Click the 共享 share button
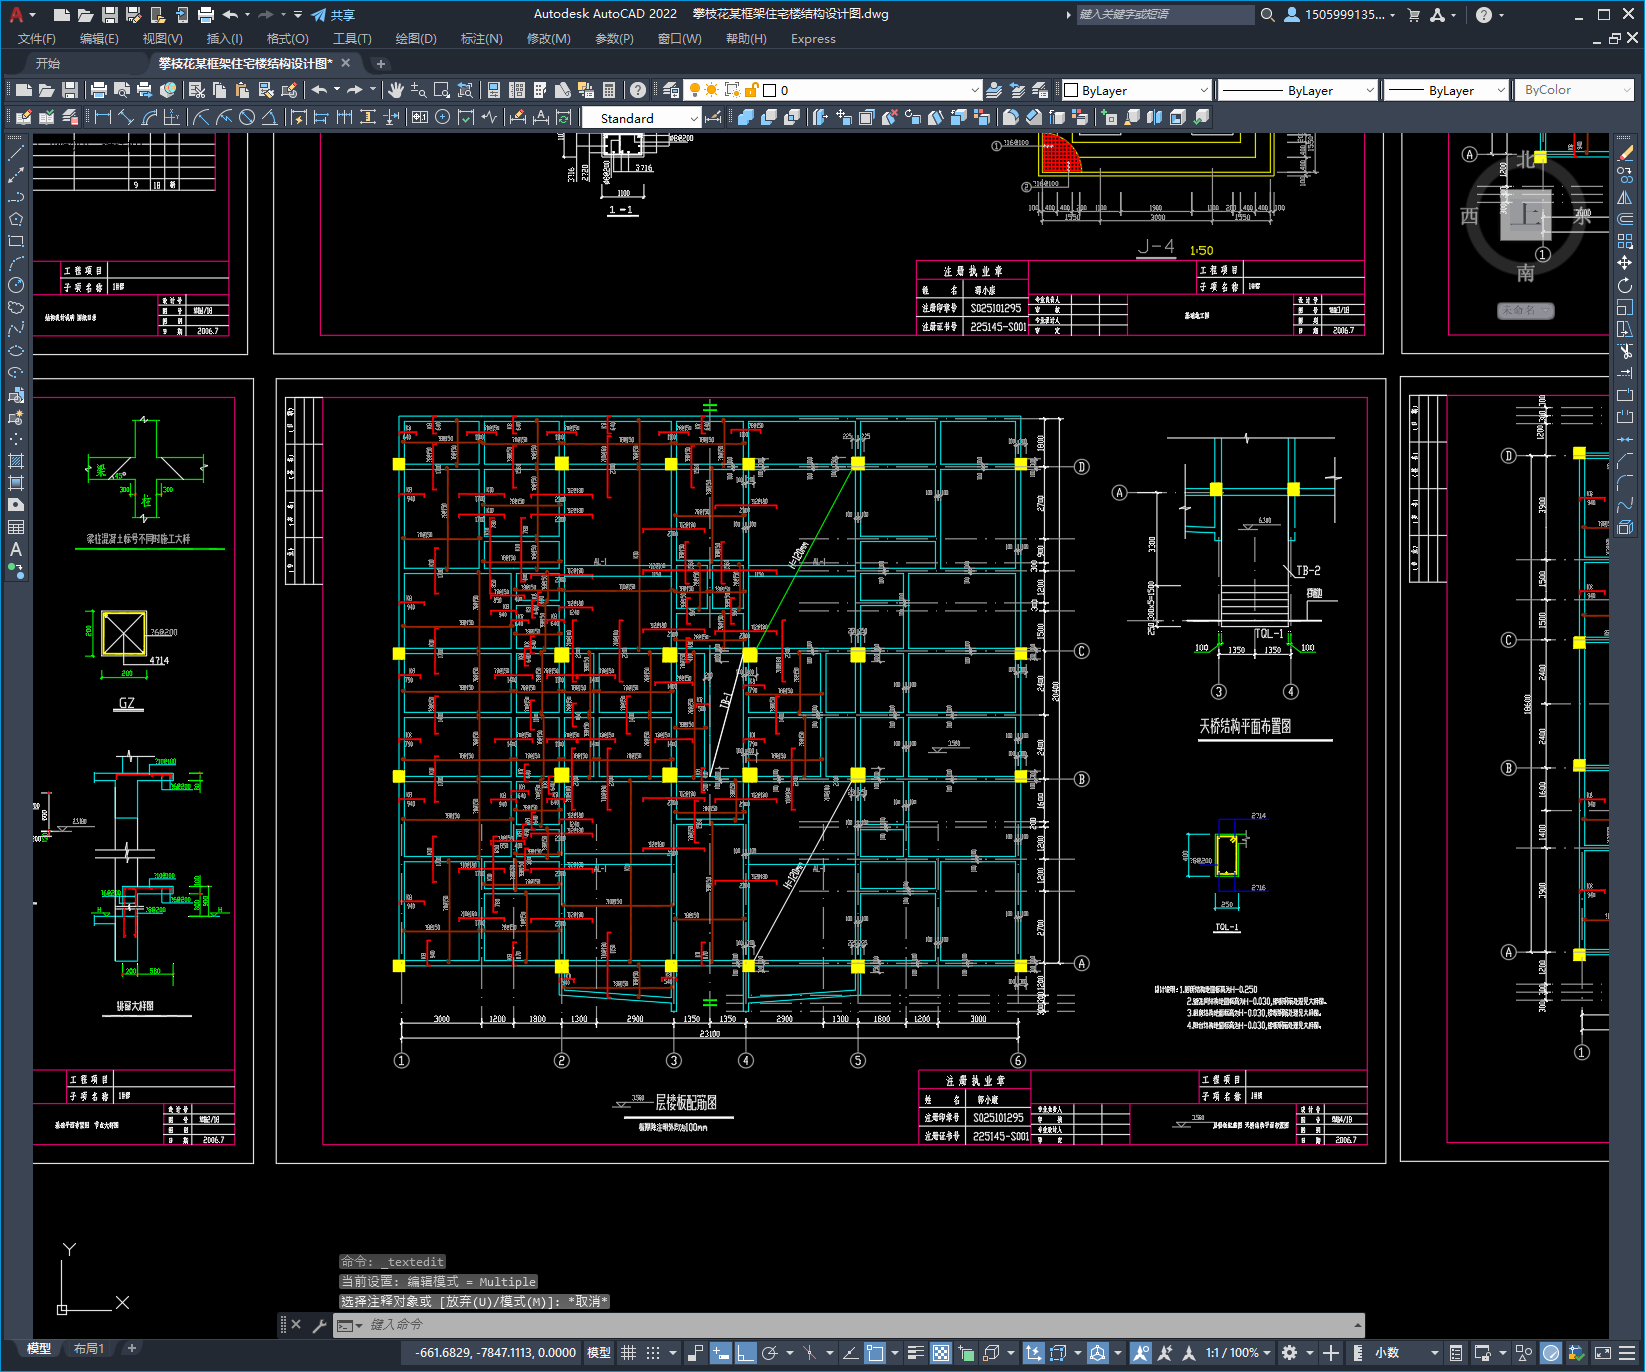The height and width of the screenshot is (1372, 1645). 333,15
